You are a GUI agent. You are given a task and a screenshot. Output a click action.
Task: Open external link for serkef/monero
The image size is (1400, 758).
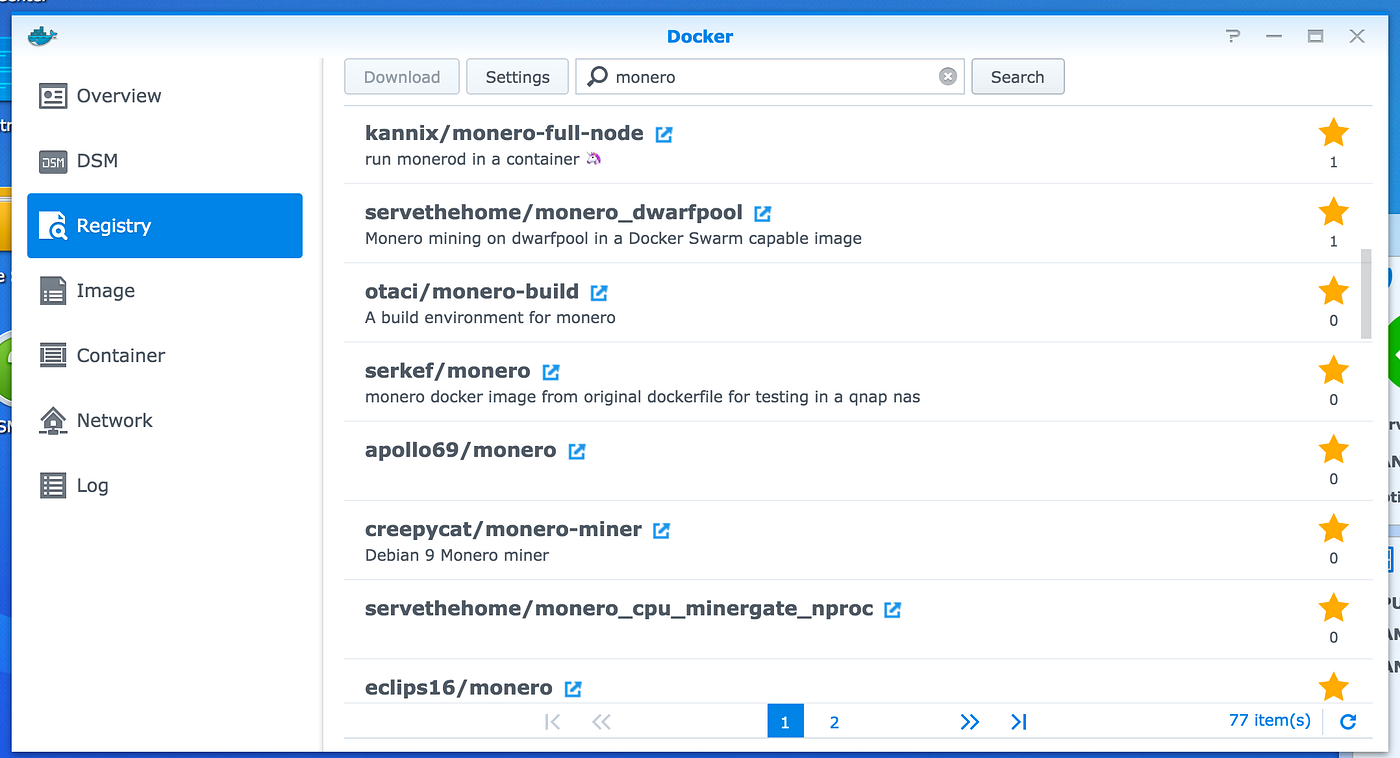pos(551,372)
